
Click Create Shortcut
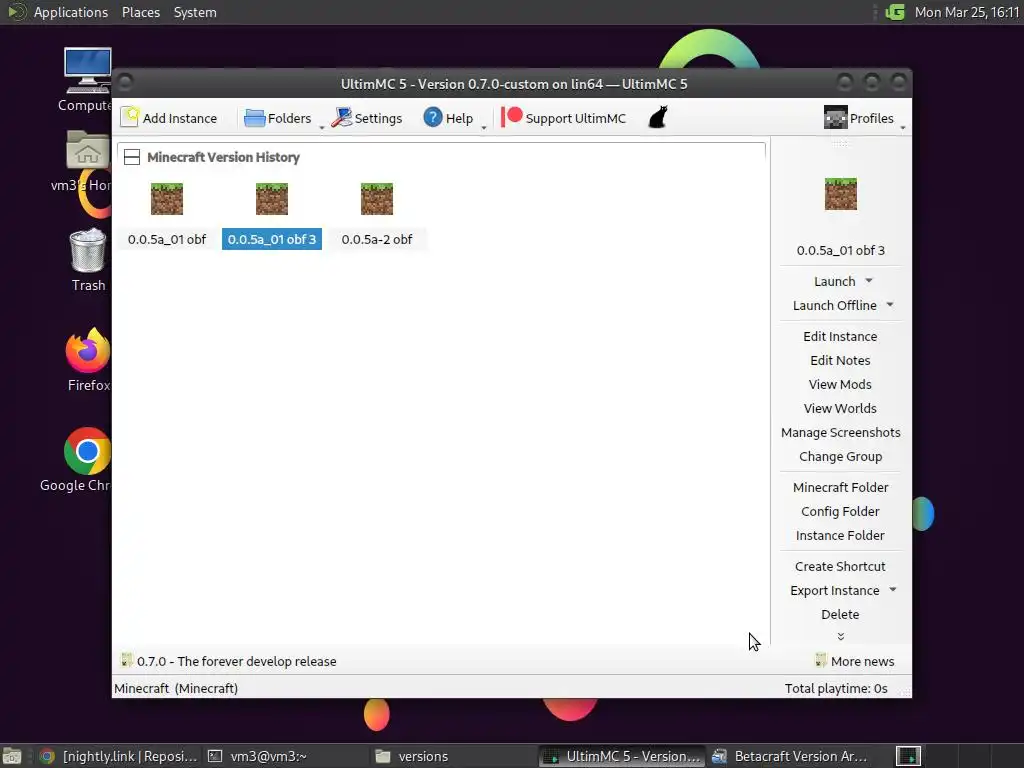(840, 566)
